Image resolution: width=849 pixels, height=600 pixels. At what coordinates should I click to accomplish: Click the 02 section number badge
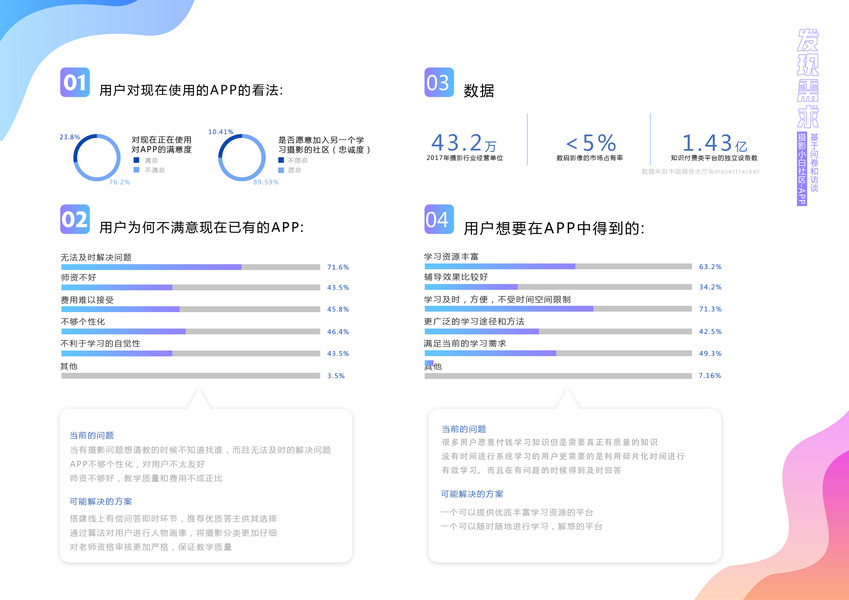point(75,219)
